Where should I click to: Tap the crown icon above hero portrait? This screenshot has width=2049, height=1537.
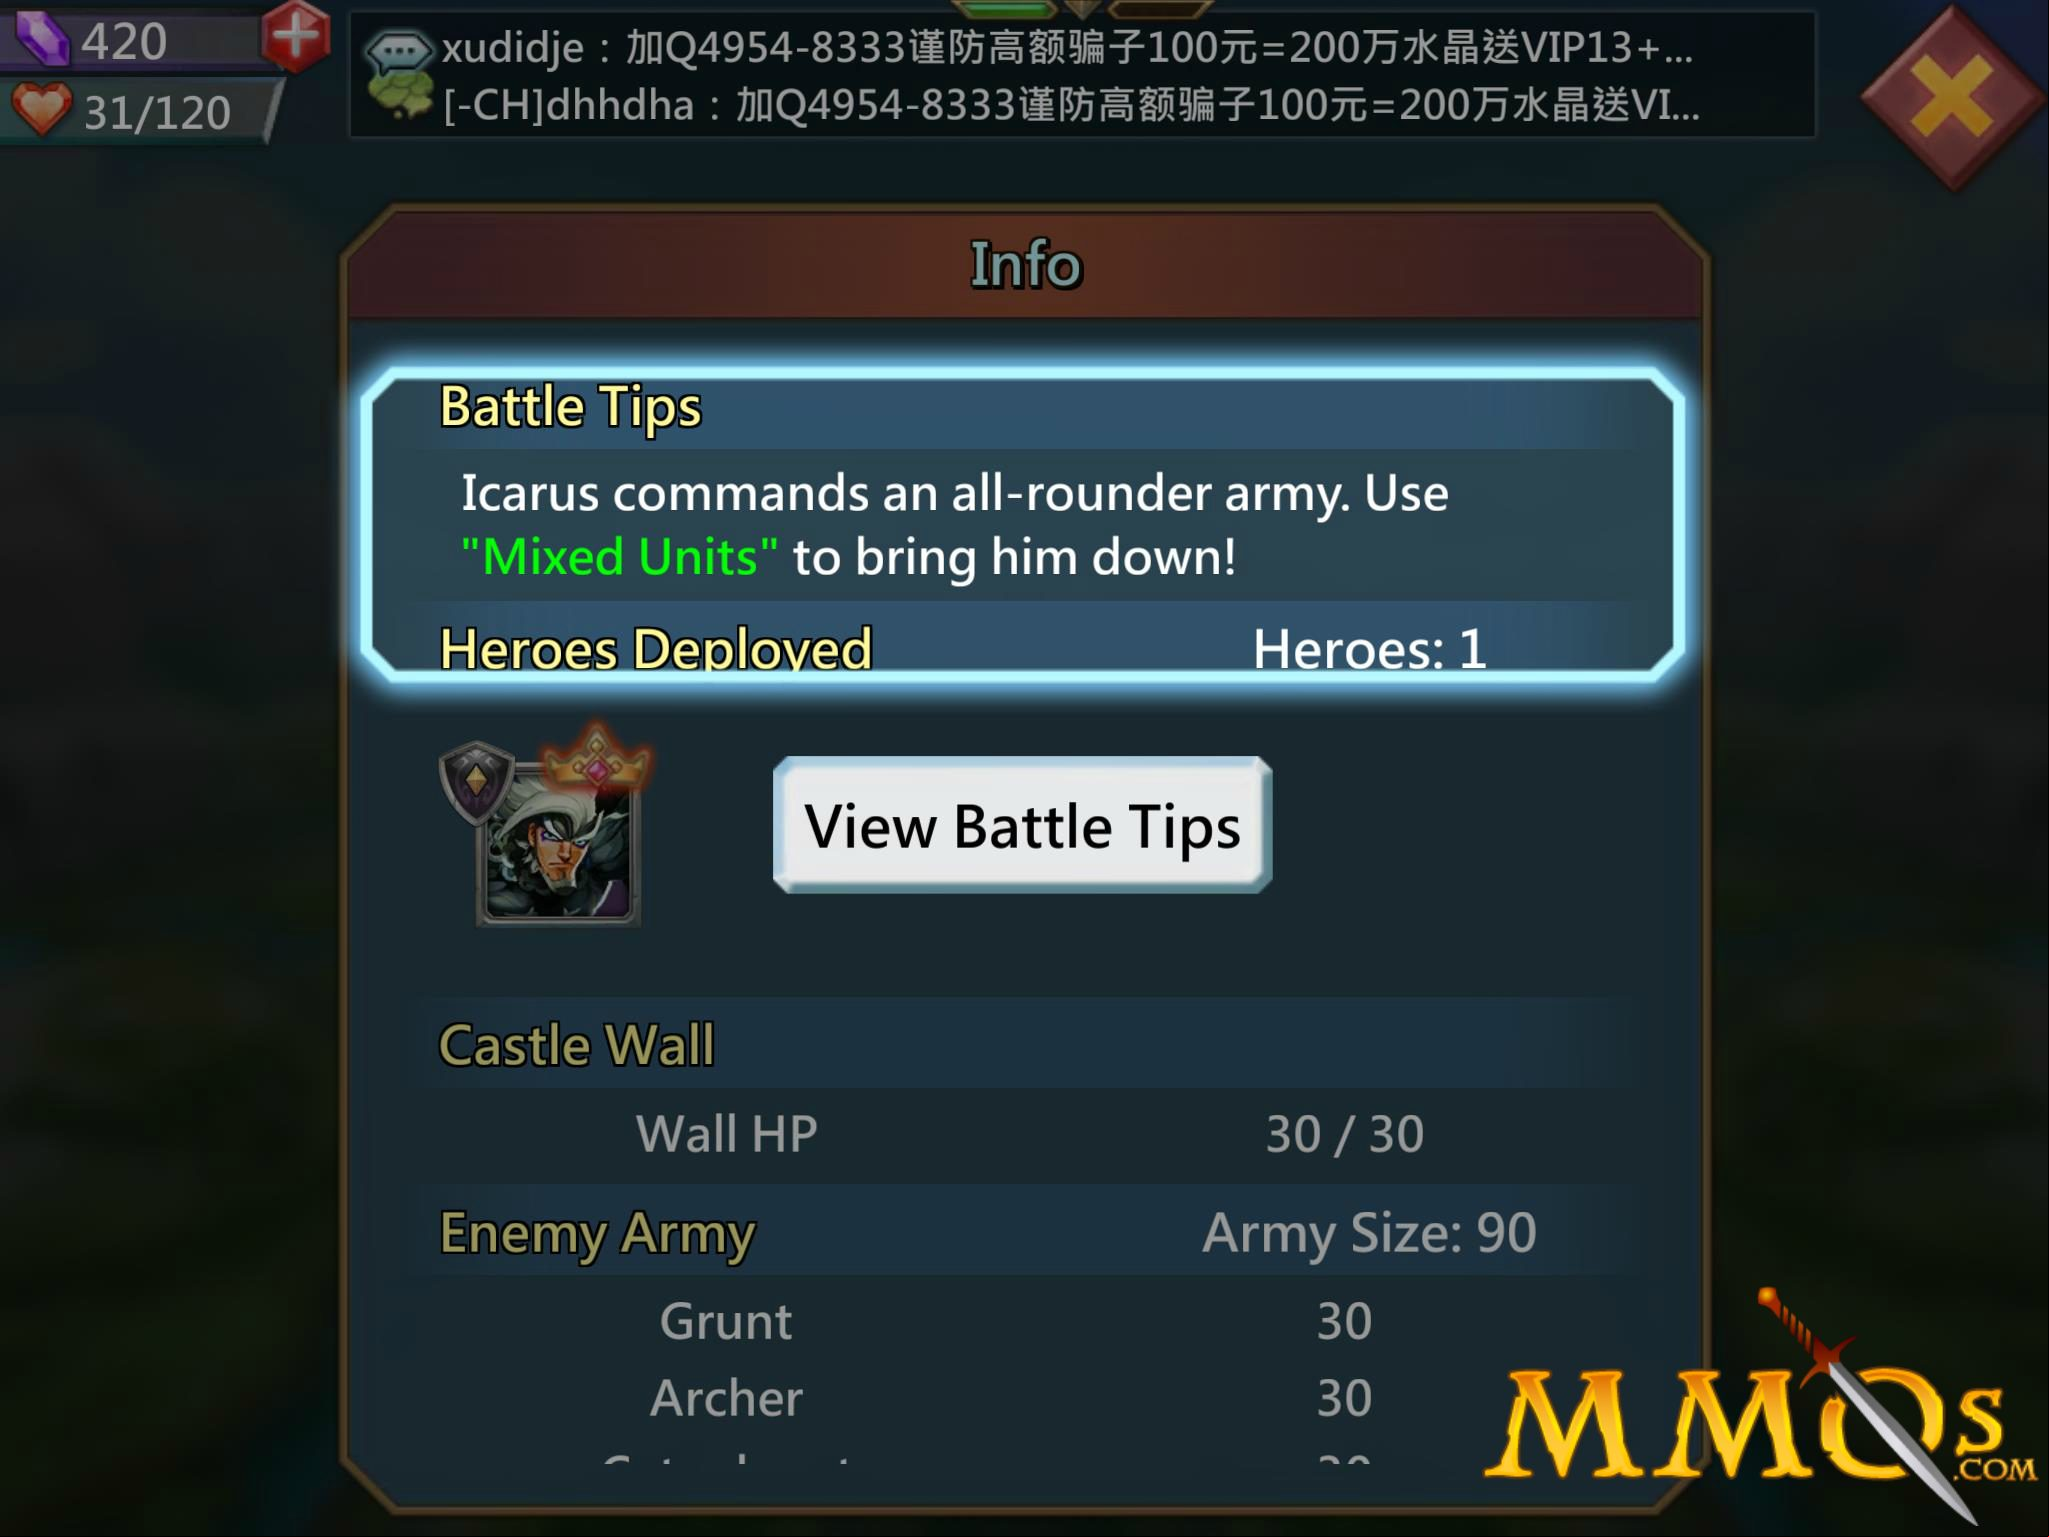click(596, 756)
